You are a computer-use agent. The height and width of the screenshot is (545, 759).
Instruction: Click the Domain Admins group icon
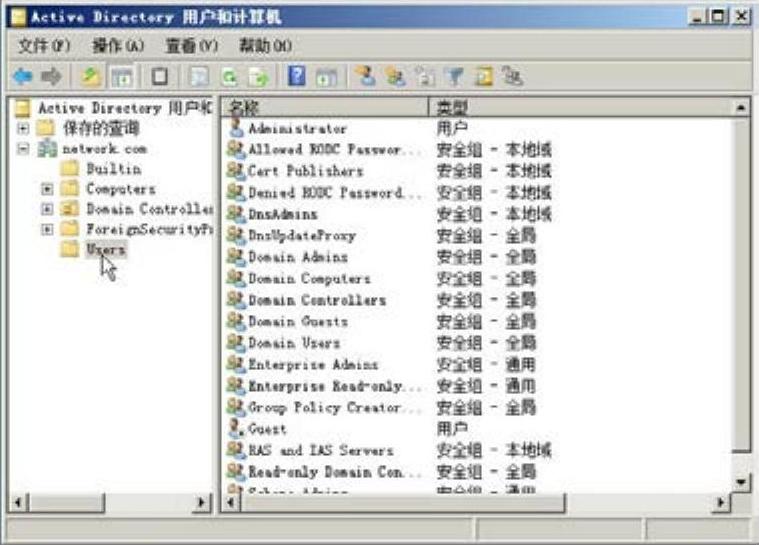click(236, 257)
